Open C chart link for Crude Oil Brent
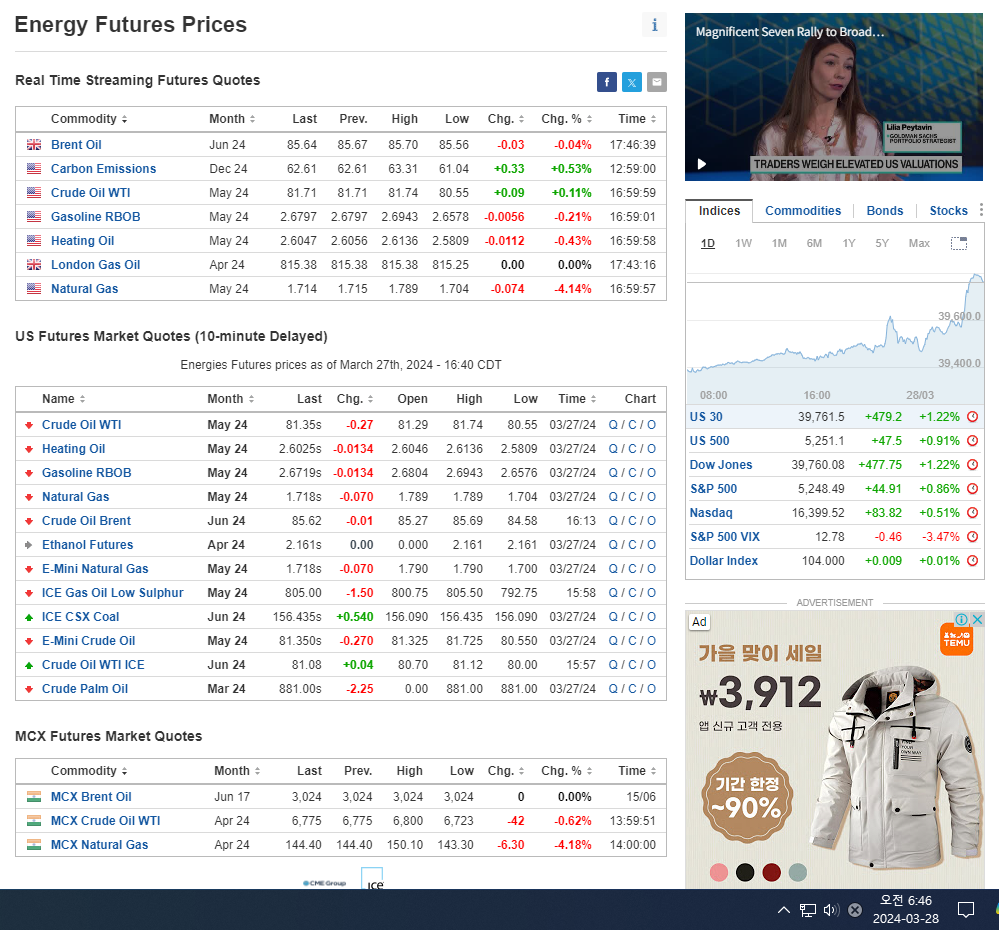The width and height of the screenshot is (999, 930). coord(632,521)
